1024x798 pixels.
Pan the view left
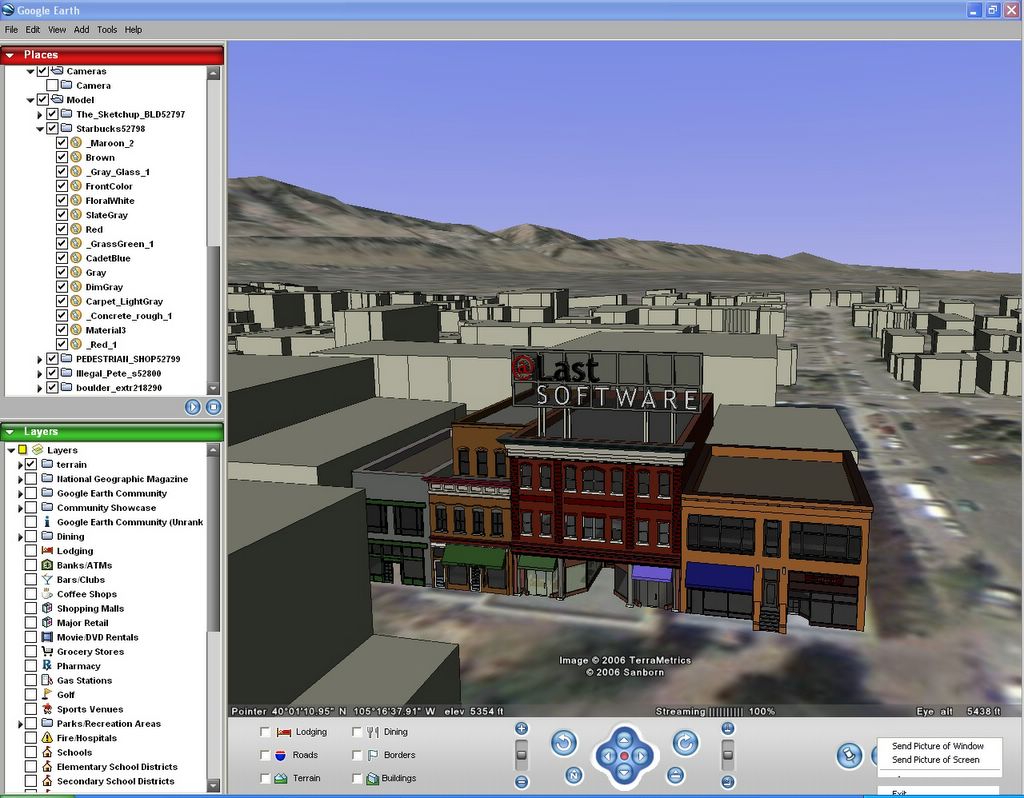[x=607, y=756]
